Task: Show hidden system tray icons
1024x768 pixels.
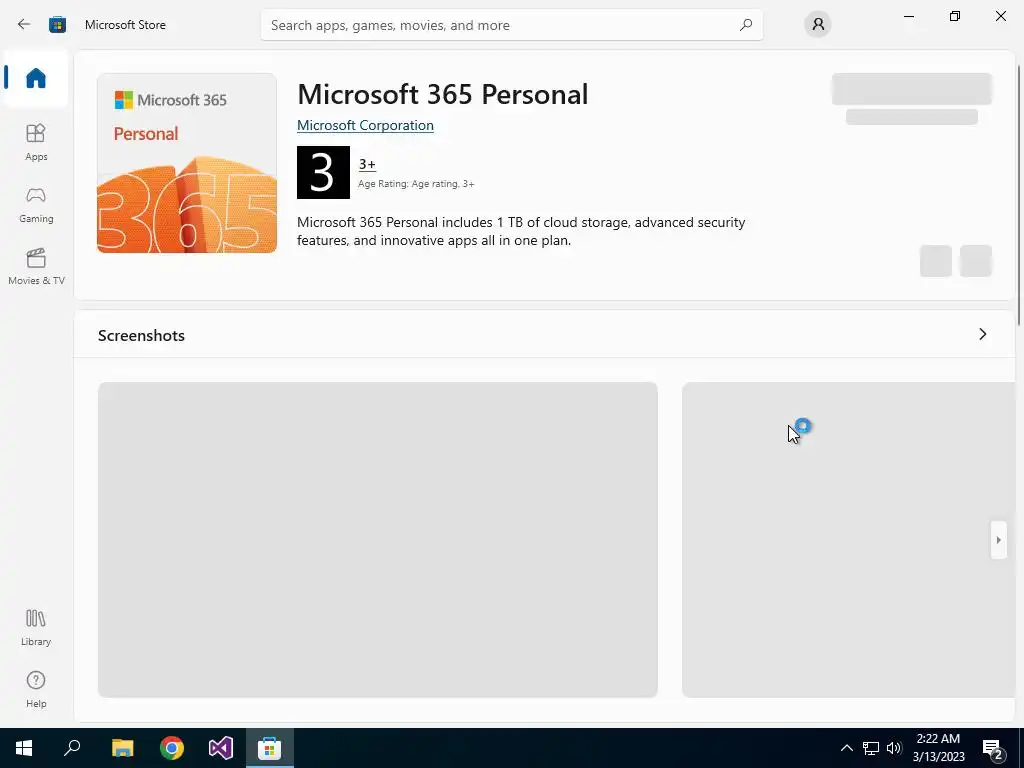Action: tap(846, 748)
